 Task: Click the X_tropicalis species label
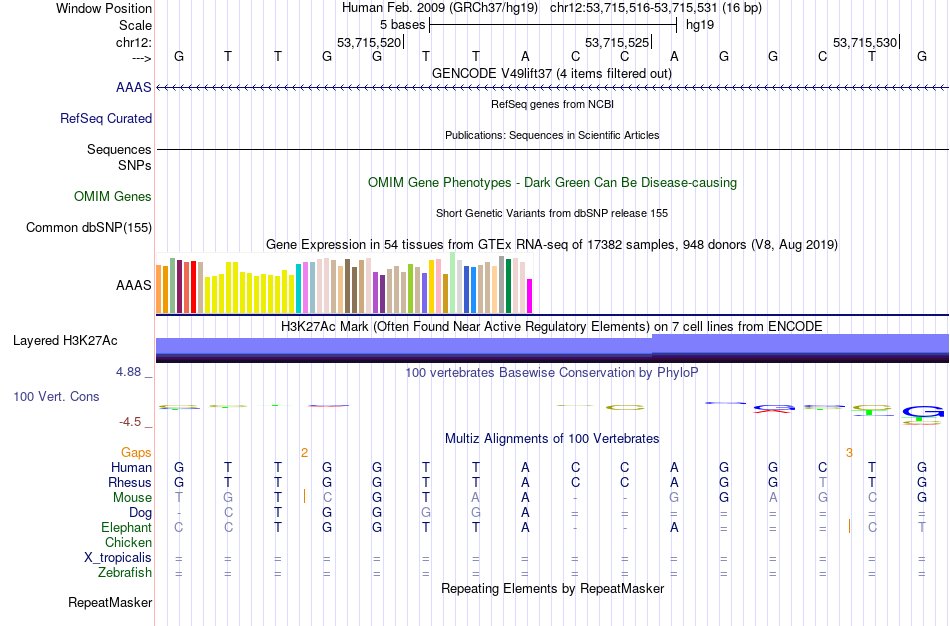(x=118, y=558)
